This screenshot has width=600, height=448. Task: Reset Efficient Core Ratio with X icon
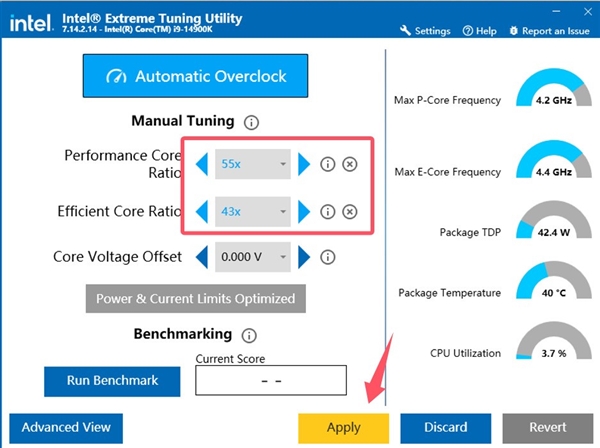350,212
